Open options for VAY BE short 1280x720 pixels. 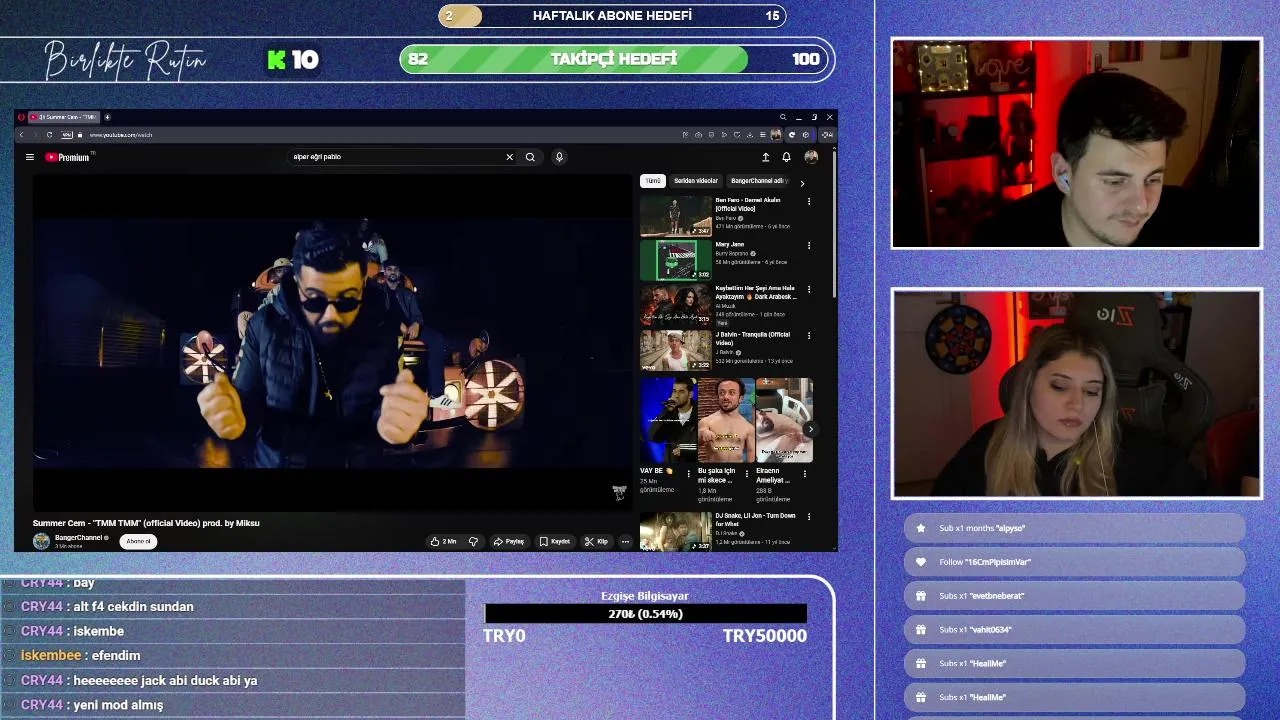tap(688, 473)
